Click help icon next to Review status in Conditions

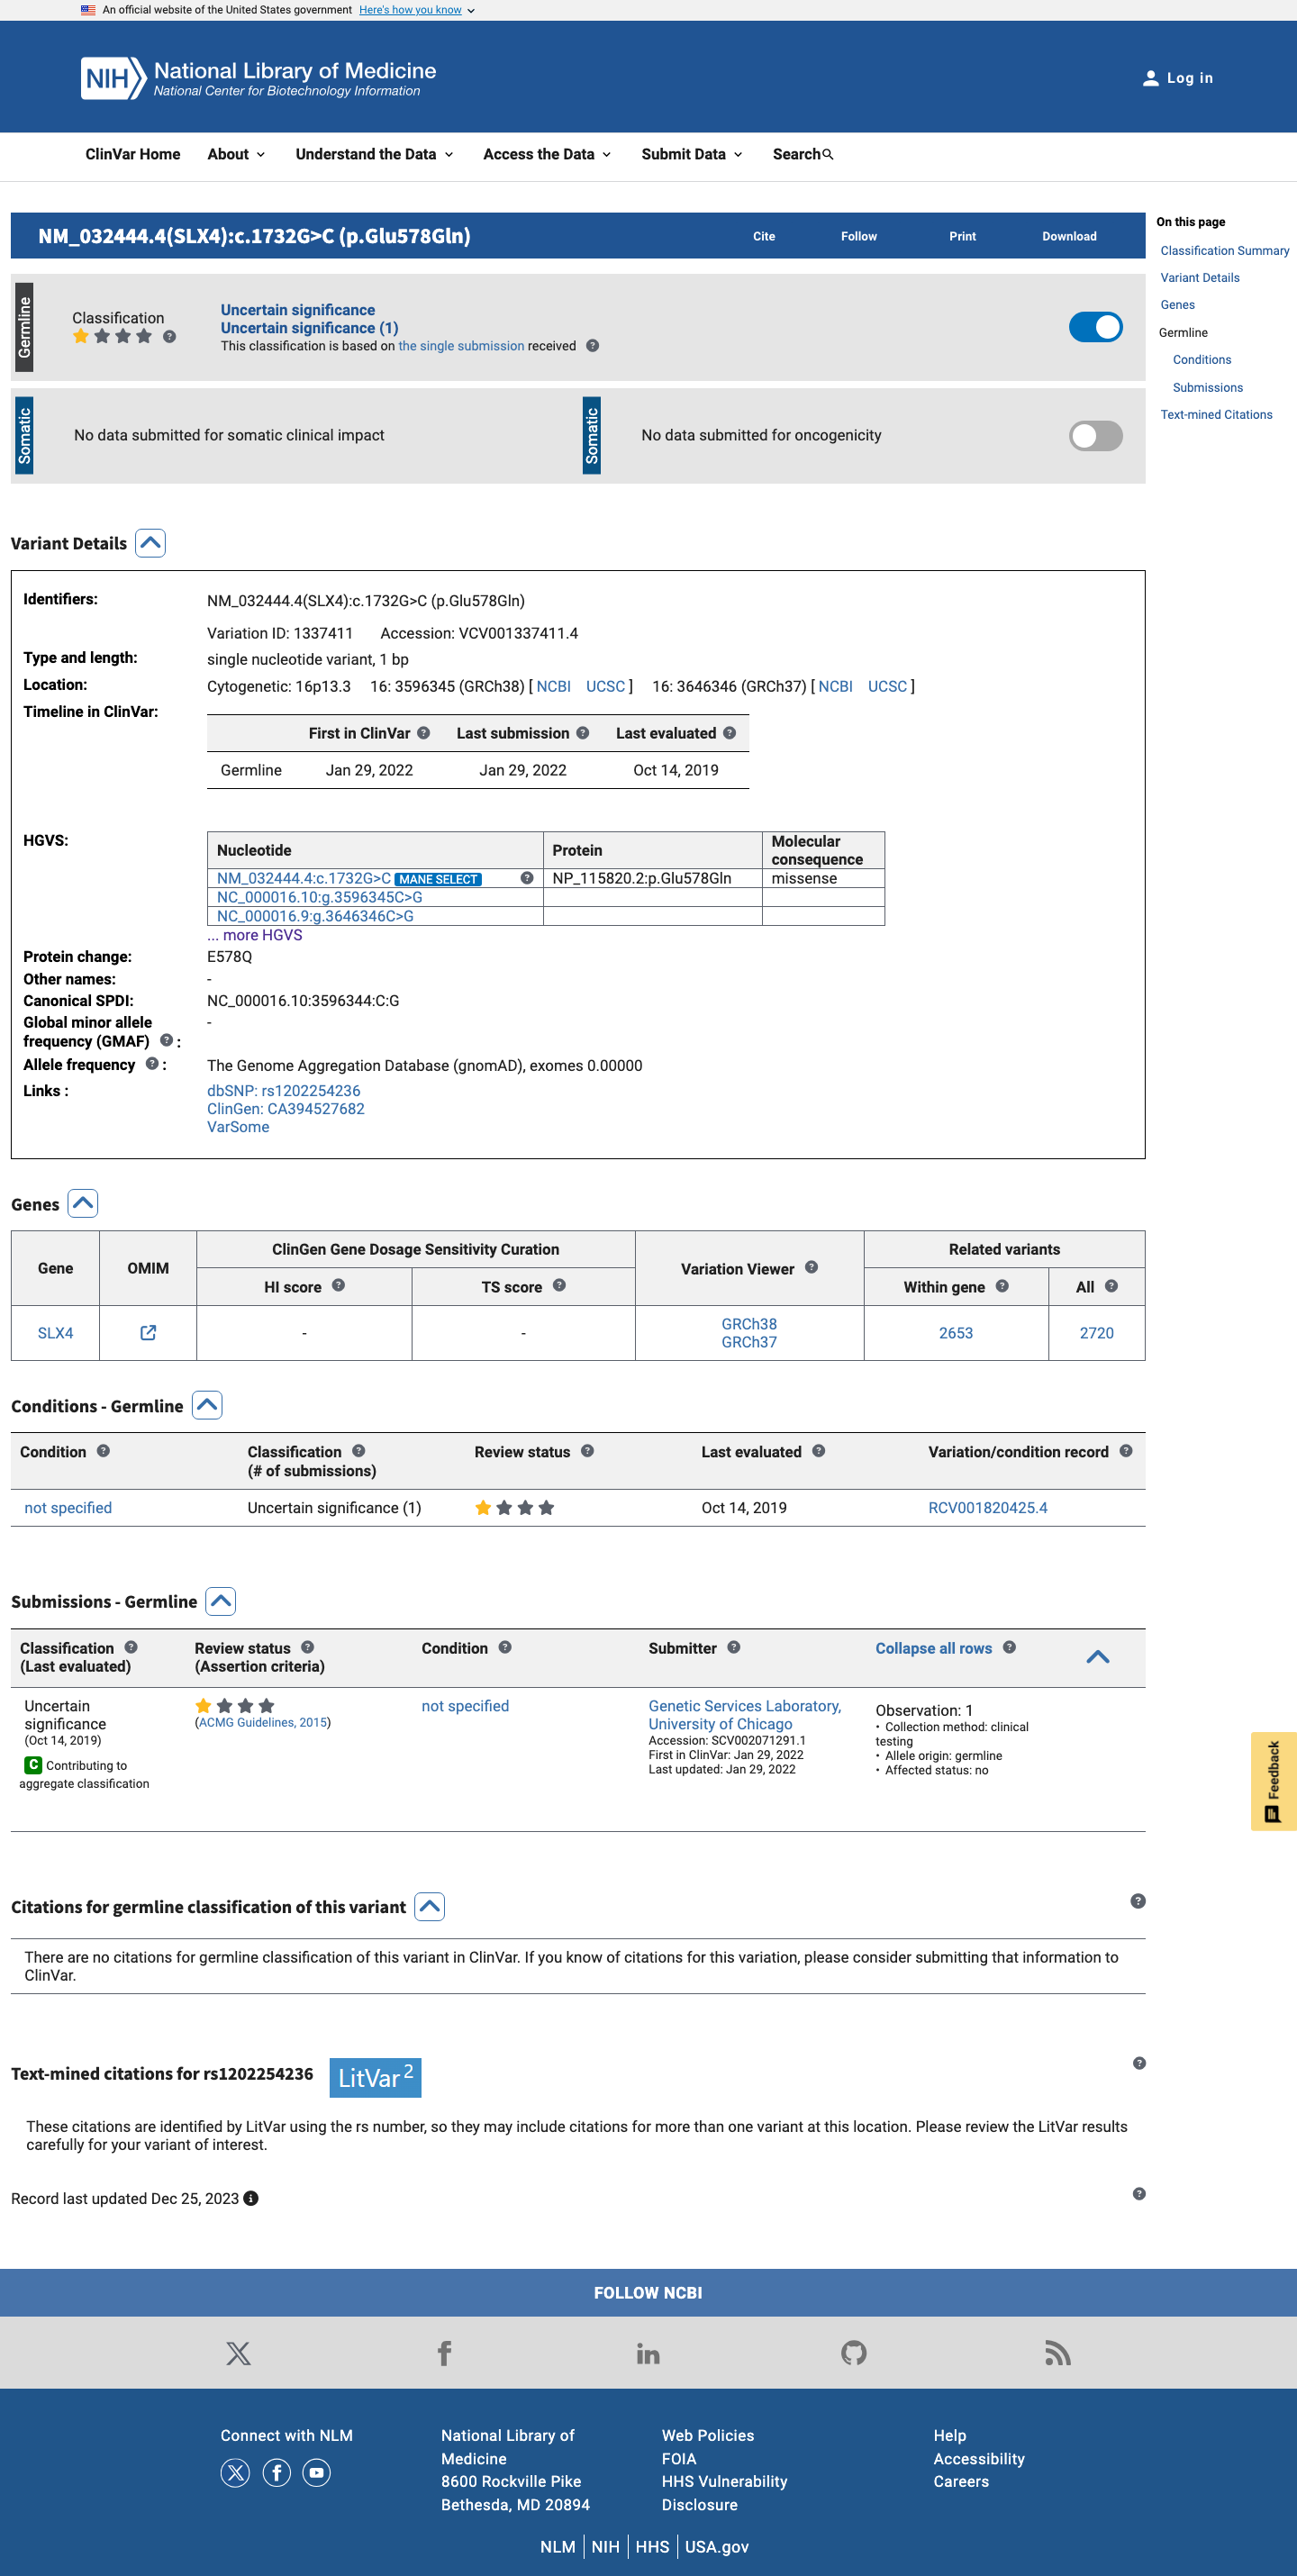[x=587, y=1451]
